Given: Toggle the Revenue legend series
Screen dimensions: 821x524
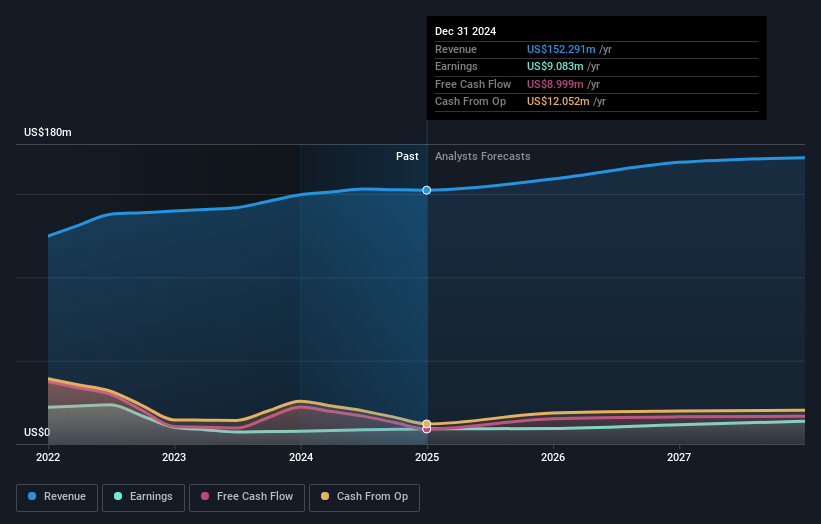Looking at the screenshot, I should click(x=57, y=497).
